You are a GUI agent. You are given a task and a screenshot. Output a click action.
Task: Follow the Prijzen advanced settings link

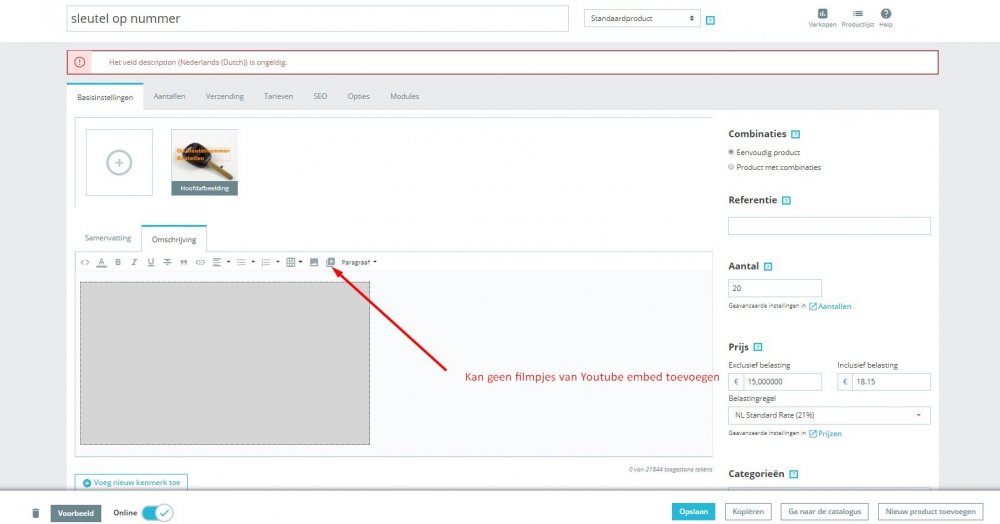[x=825, y=433]
